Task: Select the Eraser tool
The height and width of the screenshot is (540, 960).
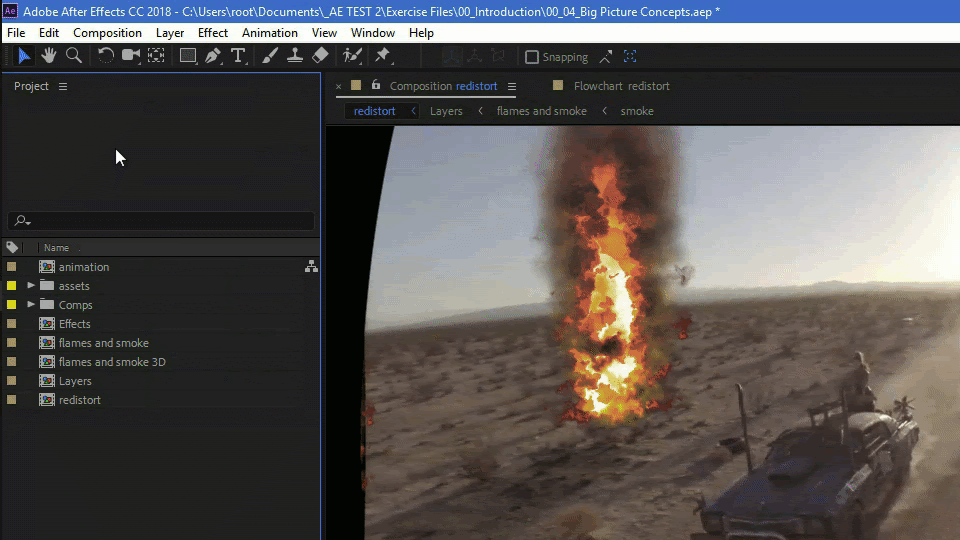Action: (x=320, y=56)
